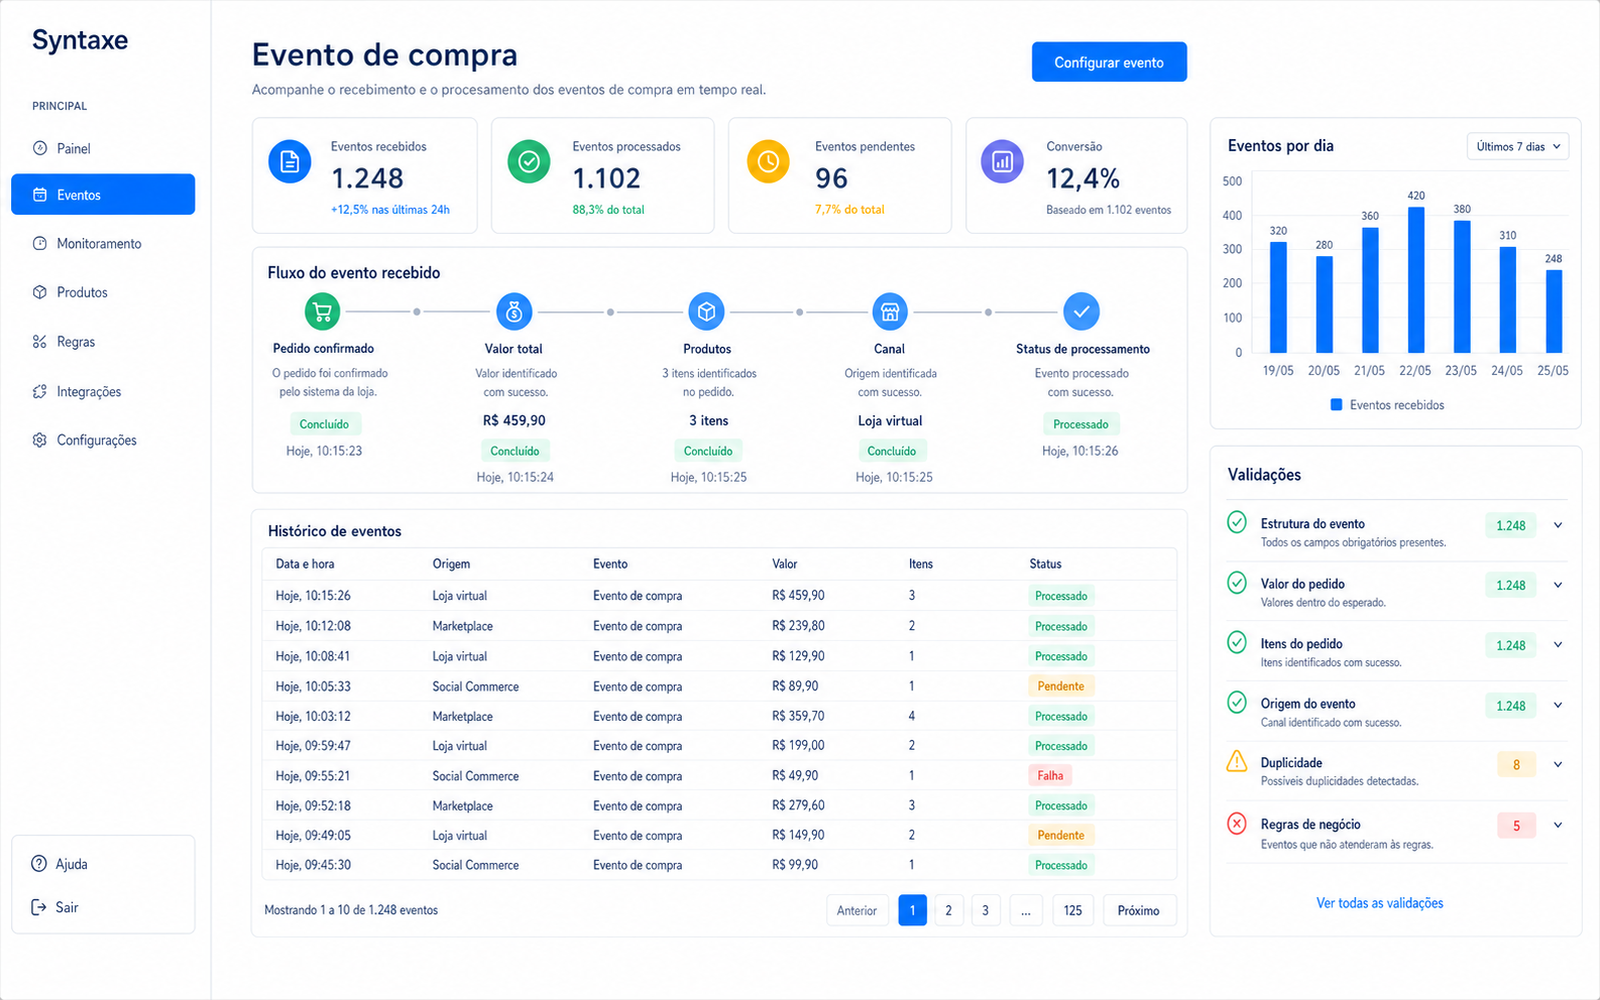The width and height of the screenshot is (1600, 1000).
Task: Open the Painel menu item
Action: click(103, 148)
